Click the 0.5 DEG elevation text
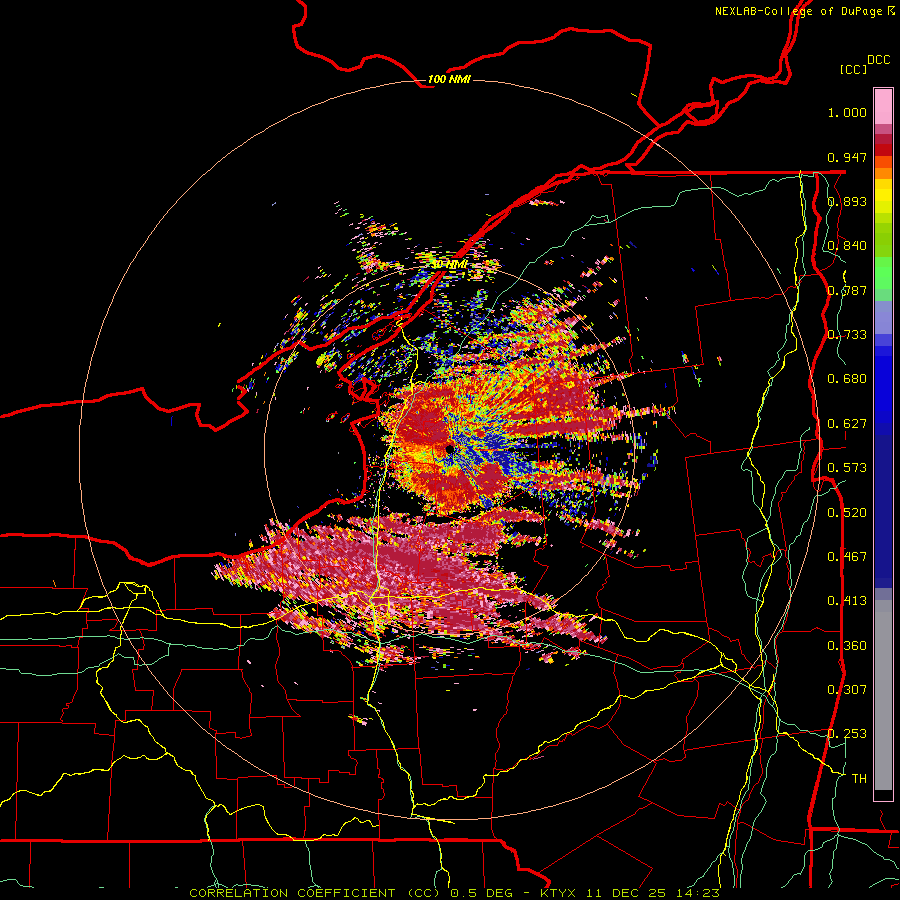900x900 pixels. point(480,893)
